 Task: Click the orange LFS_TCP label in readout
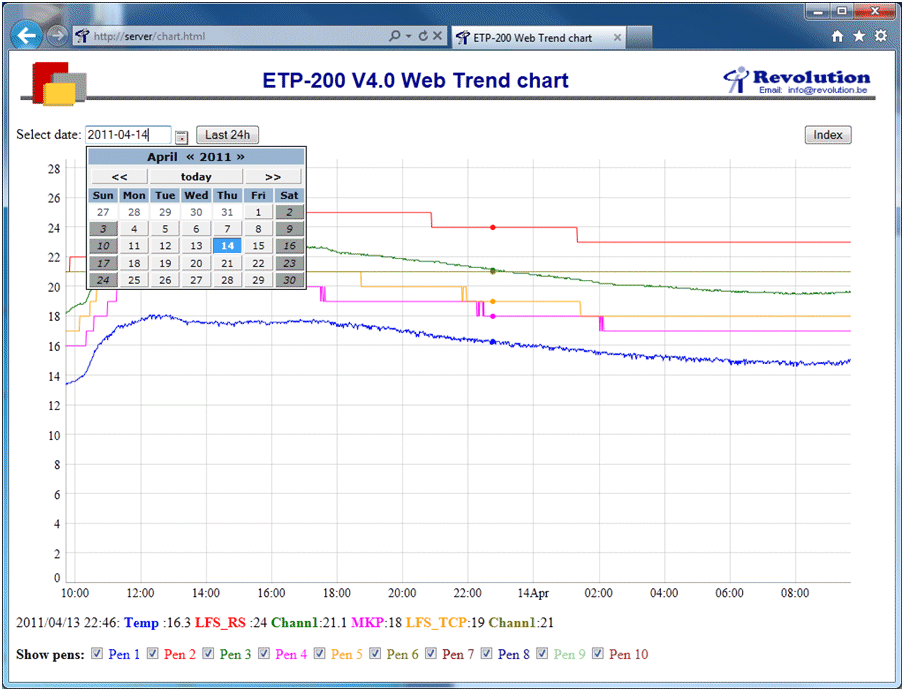[436, 622]
